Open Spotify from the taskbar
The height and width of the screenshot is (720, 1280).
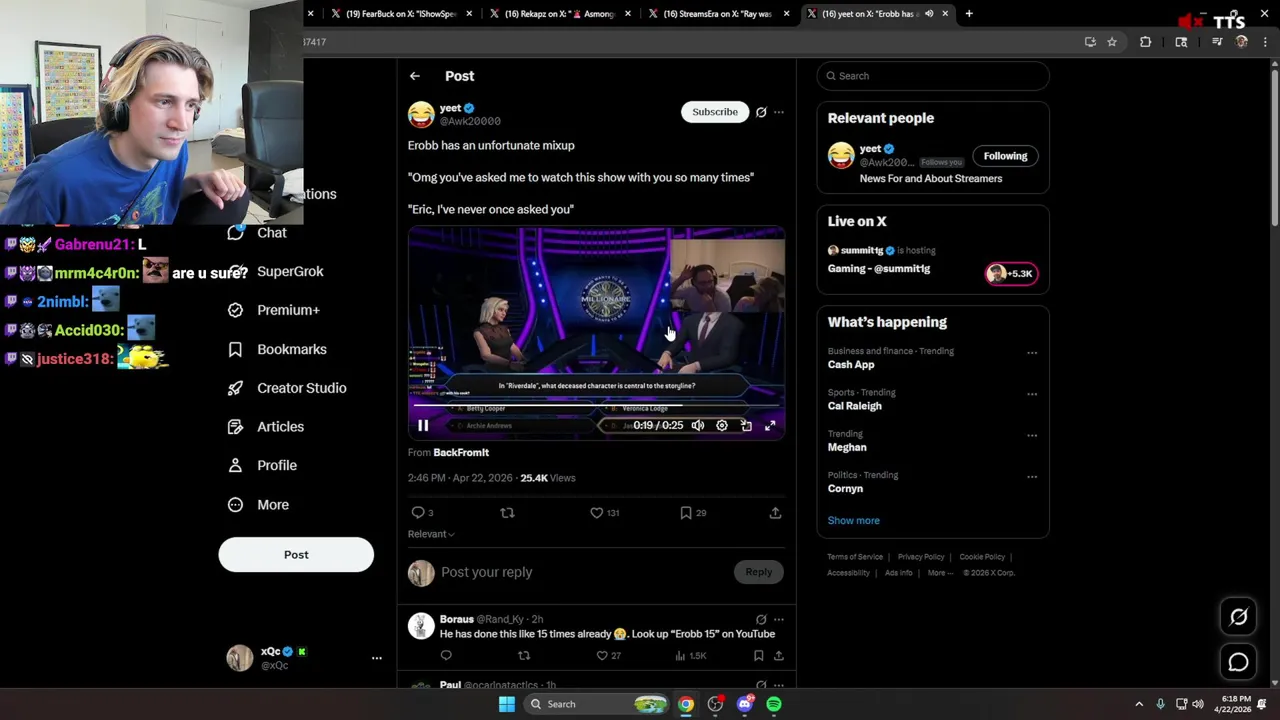(x=774, y=704)
